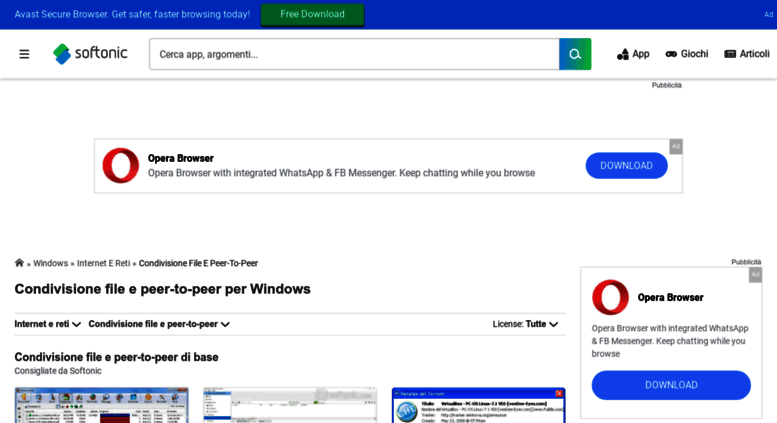Click Condivisione file e peer-to-peer di base heading
The width and height of the screenshot is (777, 423).
pos(116,357)
